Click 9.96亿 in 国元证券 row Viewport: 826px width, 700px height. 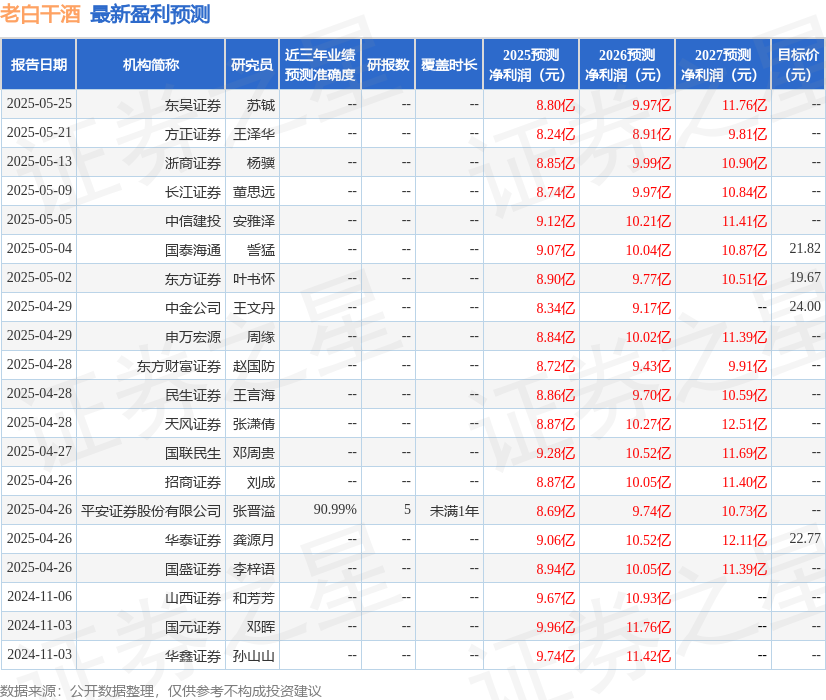click(x=555, y=627)
